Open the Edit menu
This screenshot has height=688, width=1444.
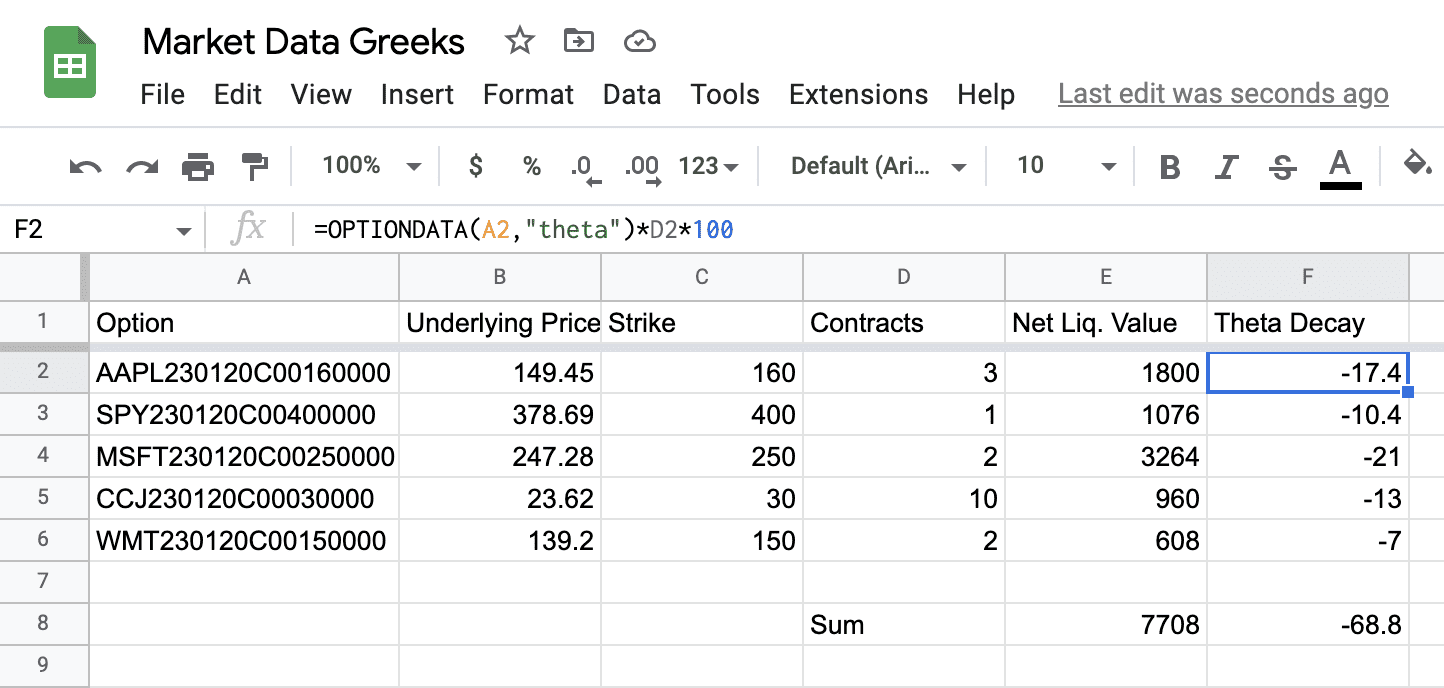(x=238, y=95)
